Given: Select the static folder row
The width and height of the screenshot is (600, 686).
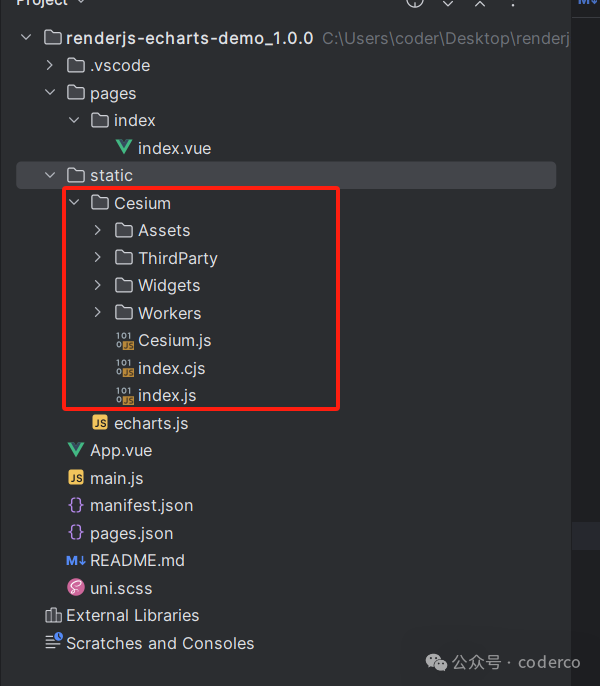Looking at the screenshot, I should tap(111, 176).
